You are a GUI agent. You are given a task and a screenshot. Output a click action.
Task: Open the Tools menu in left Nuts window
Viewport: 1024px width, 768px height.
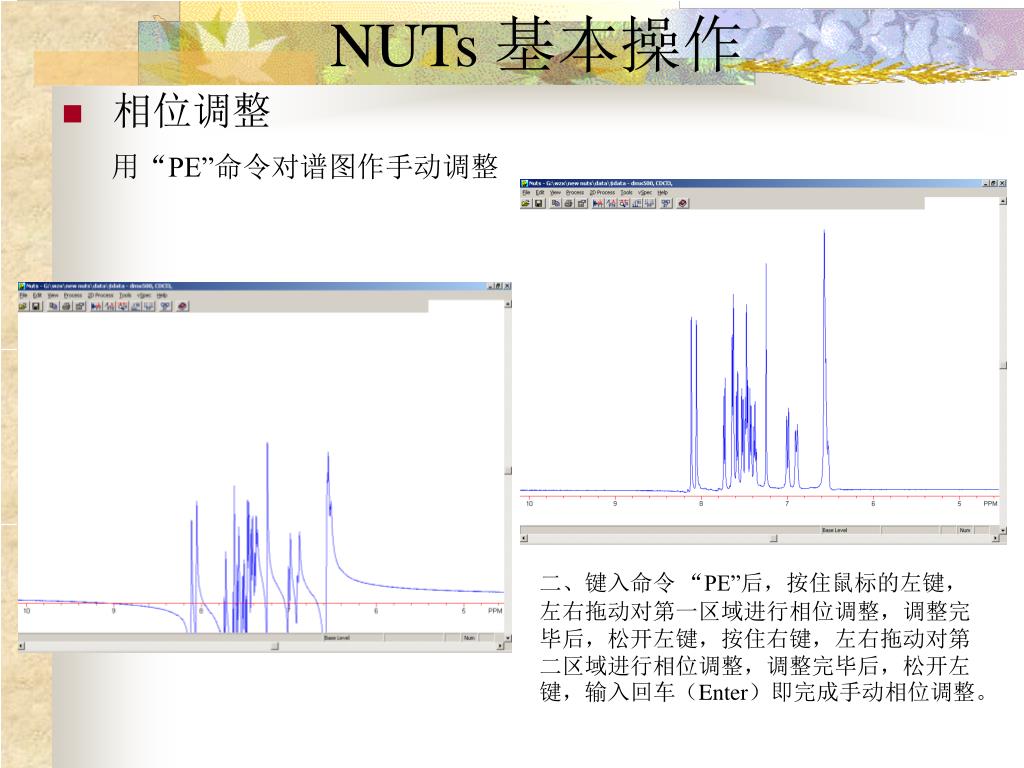125,296
